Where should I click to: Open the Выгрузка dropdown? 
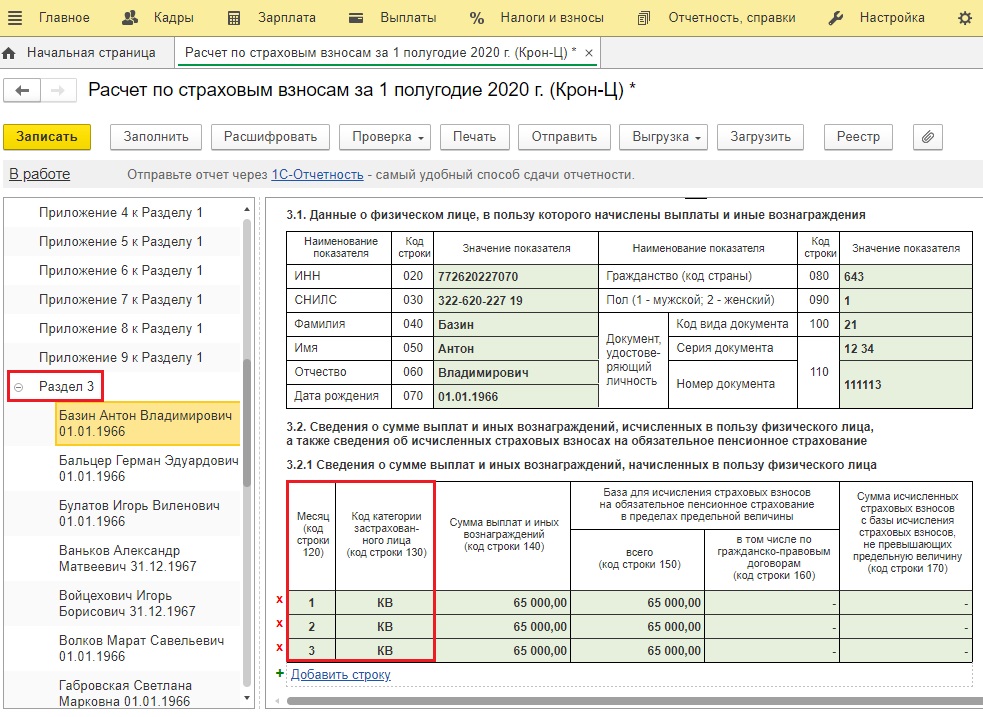(x=663, y=137)
